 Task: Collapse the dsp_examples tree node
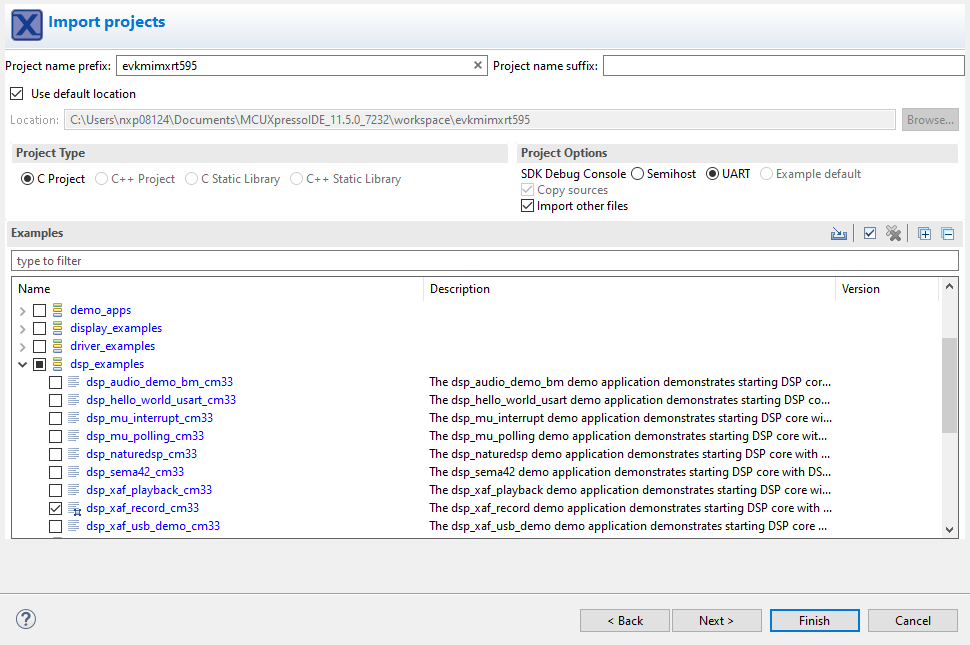23,365
